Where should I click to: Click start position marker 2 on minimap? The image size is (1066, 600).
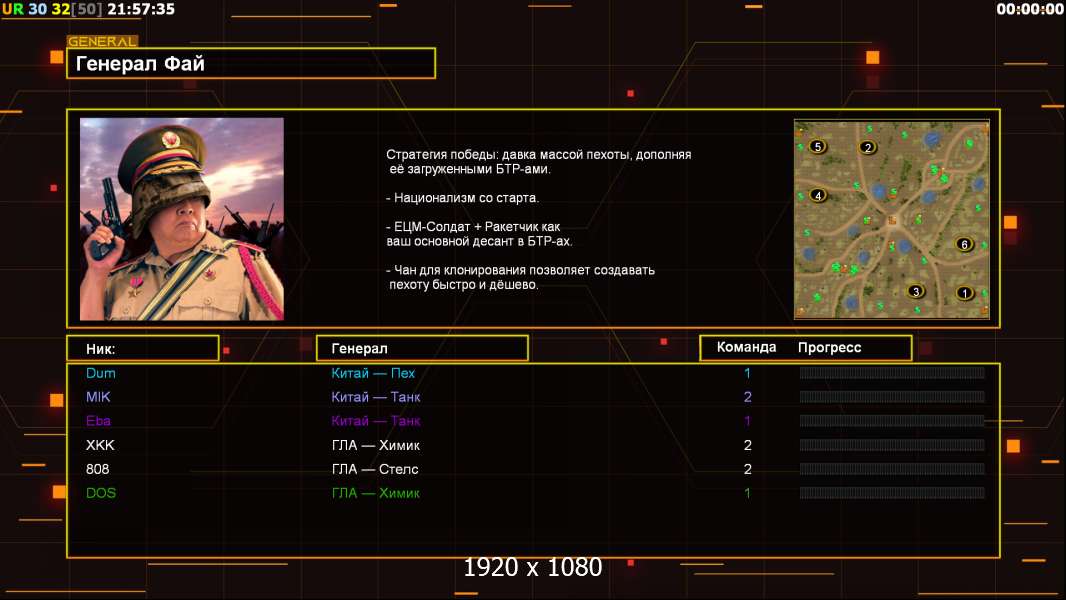867,147
